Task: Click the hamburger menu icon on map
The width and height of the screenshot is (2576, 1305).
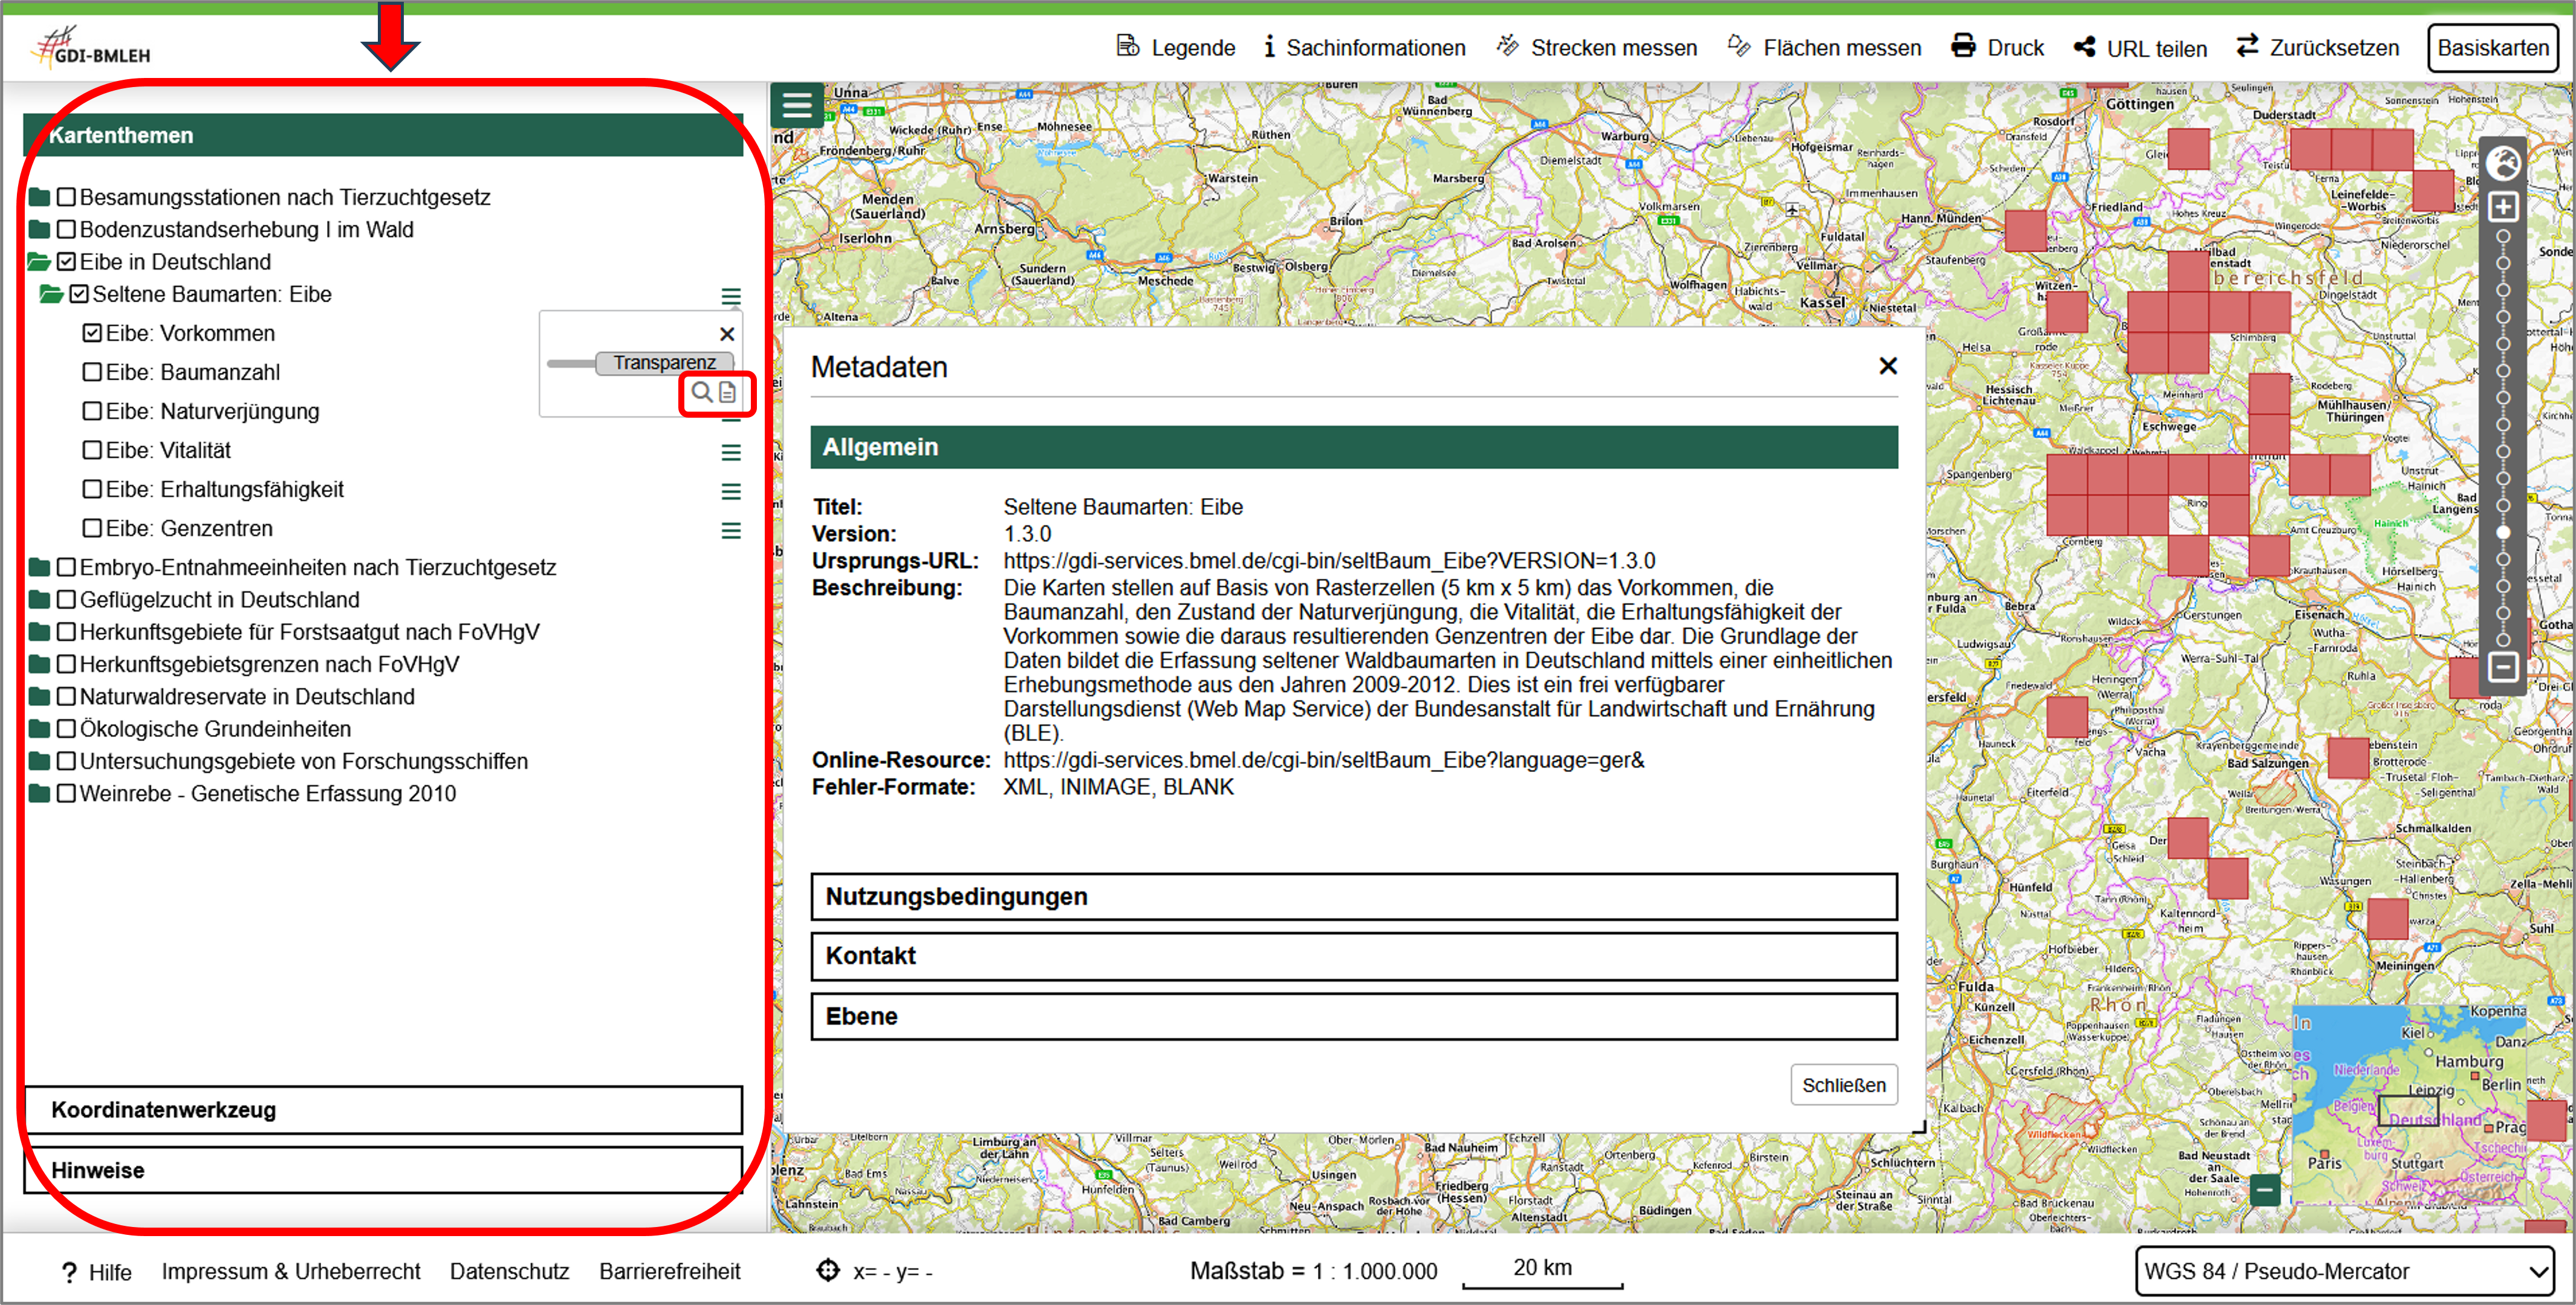Action: point(796,105)
